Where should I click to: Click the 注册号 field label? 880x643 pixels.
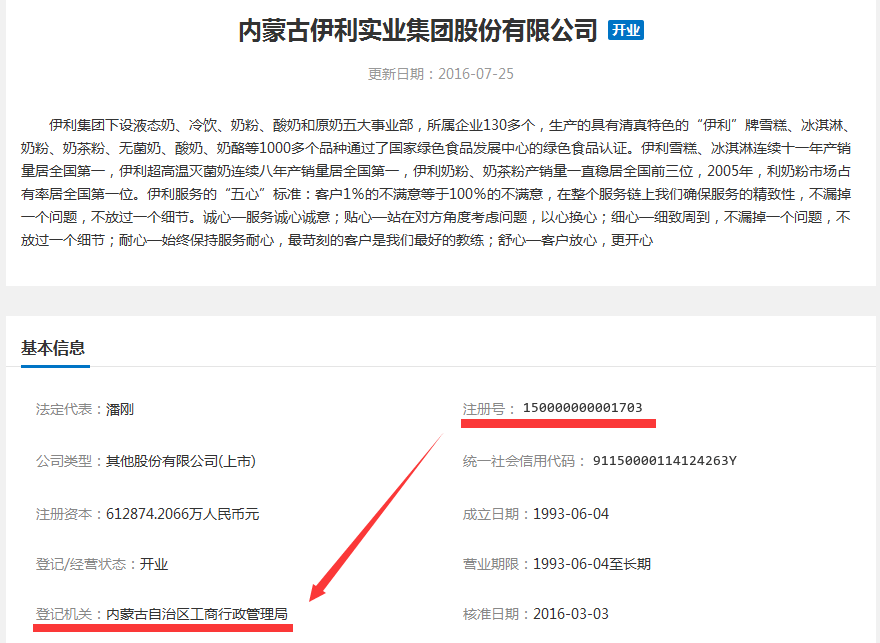click(x=487, y=408)
